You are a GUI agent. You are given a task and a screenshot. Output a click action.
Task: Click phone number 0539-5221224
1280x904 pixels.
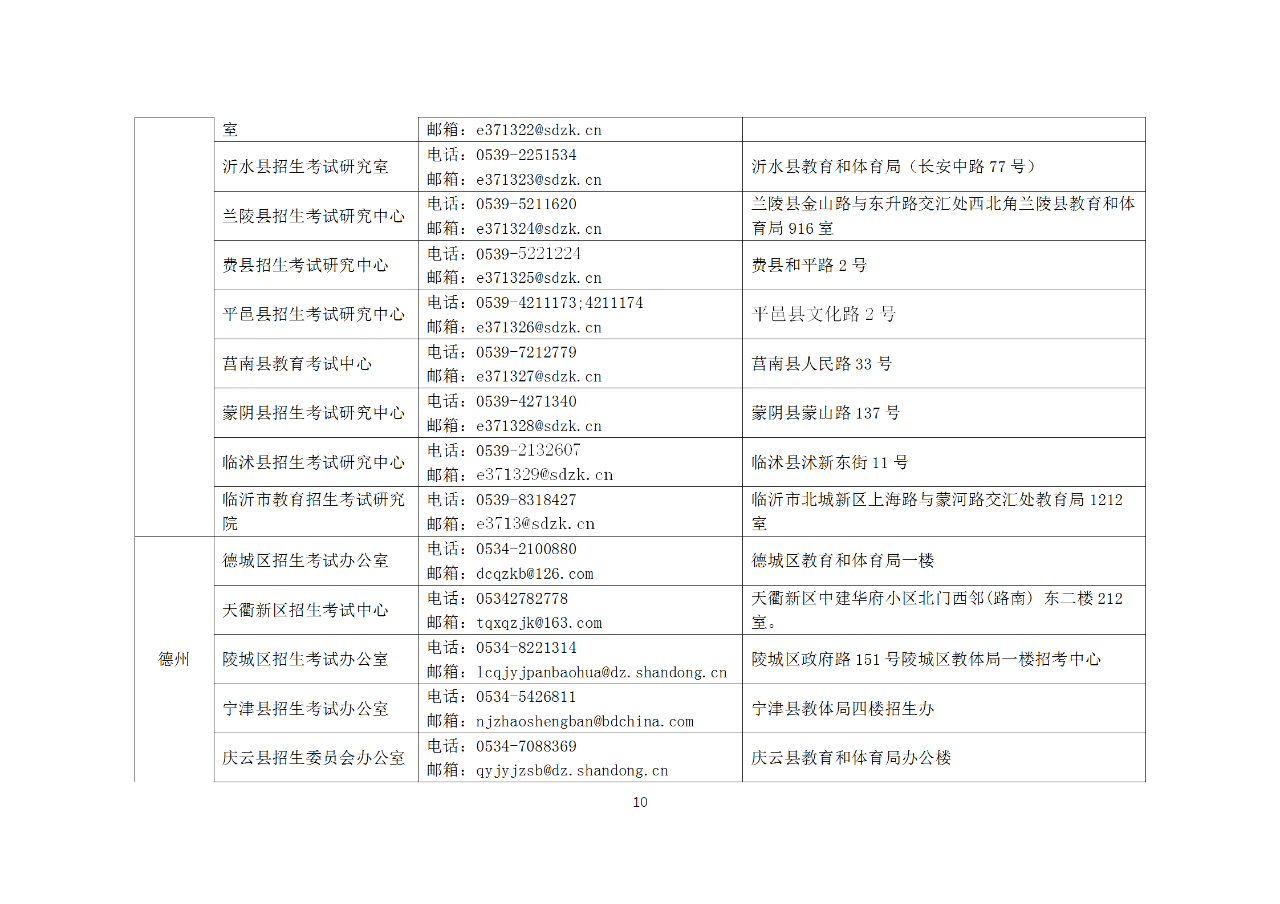[528, 253]
